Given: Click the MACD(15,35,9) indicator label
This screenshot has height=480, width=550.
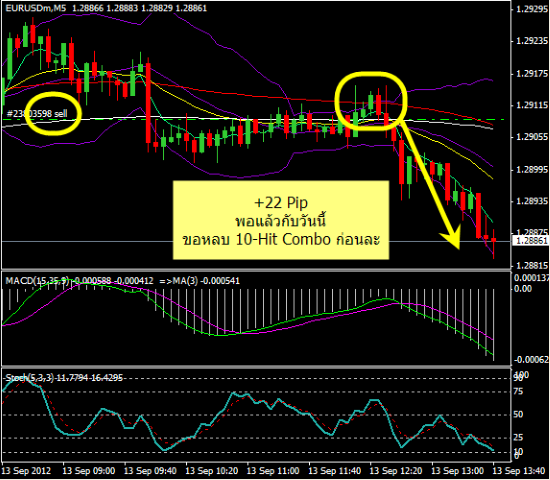Looking at the screenshot, I should point(37,280).
